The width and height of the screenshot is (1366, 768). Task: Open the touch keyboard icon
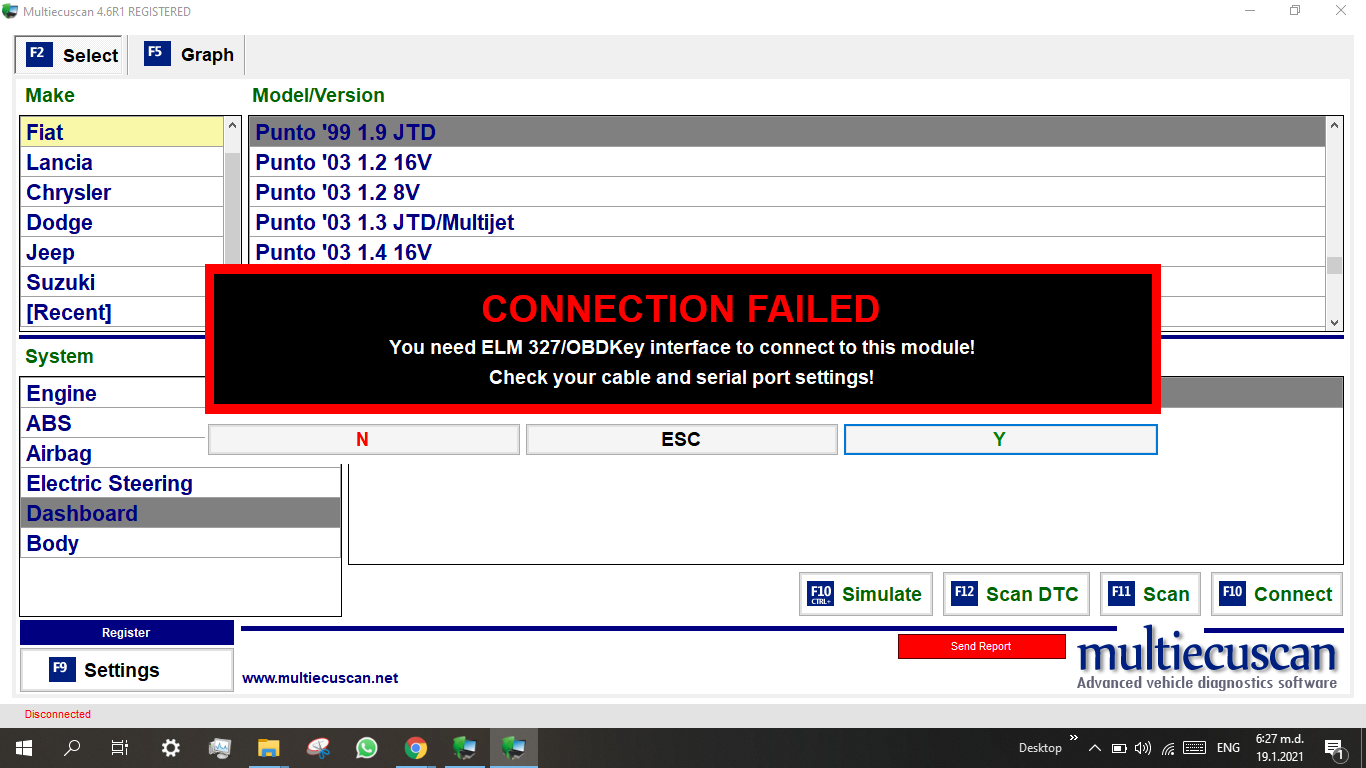1194,748
